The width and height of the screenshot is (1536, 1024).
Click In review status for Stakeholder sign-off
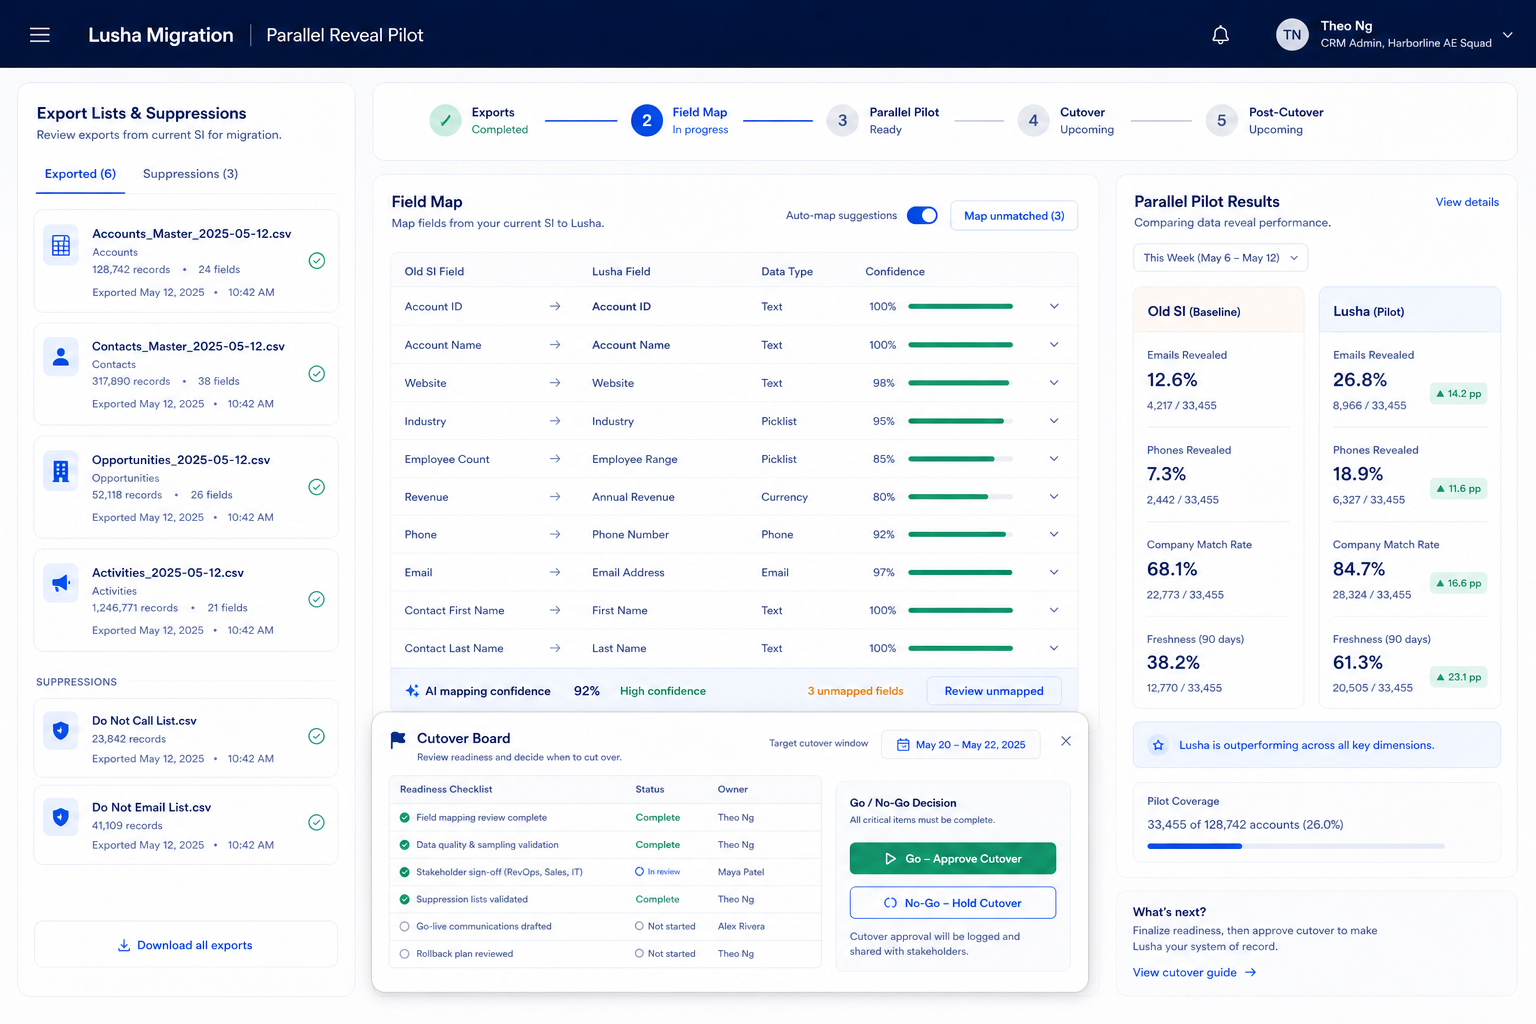click(658, 872)
